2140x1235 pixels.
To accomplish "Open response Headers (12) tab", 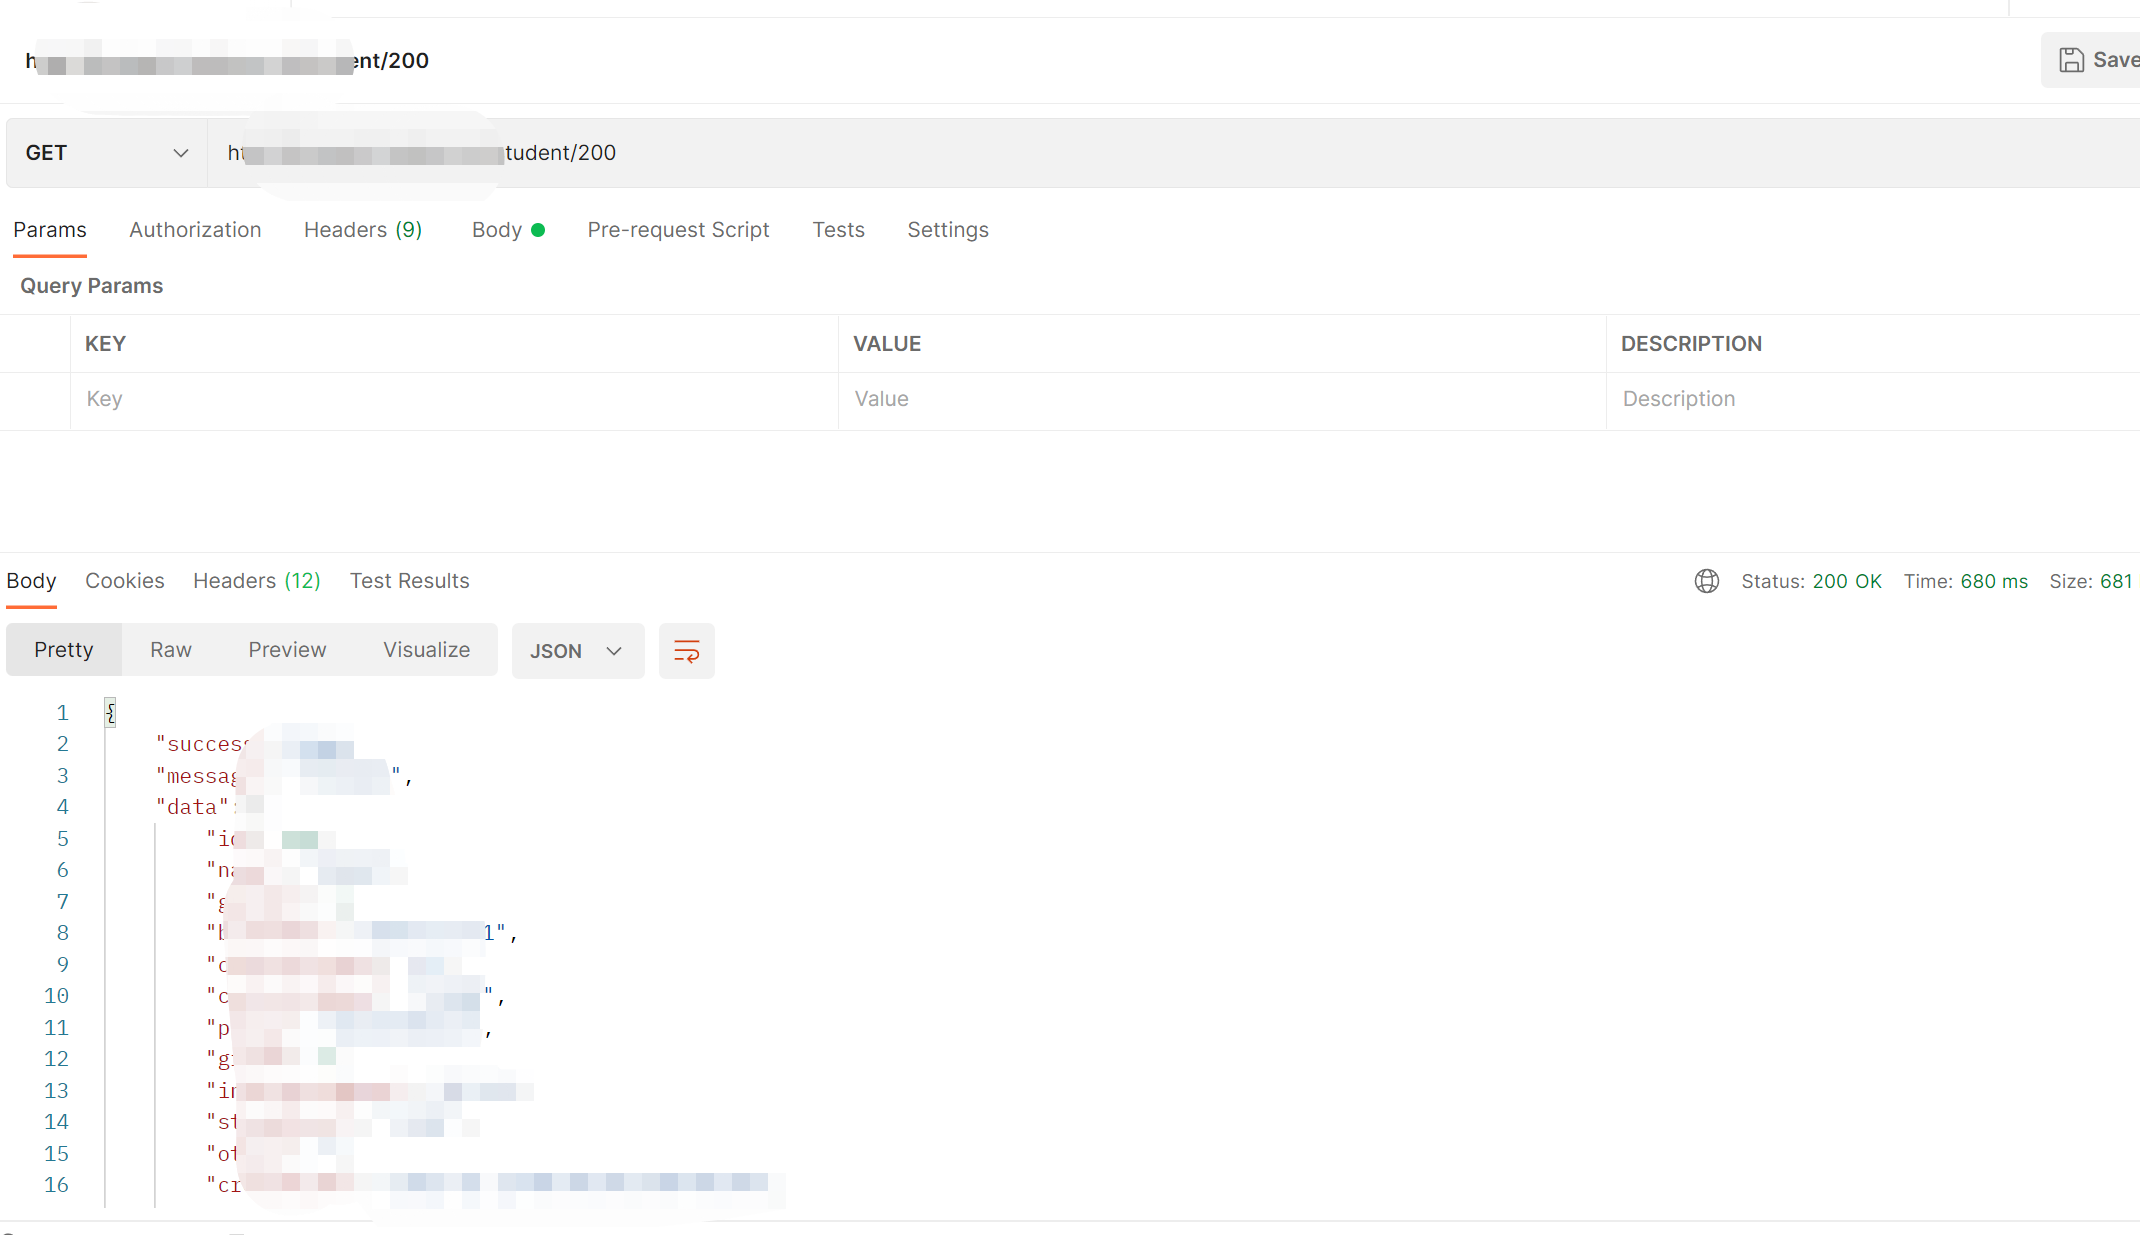I will (x=256, y=581).
